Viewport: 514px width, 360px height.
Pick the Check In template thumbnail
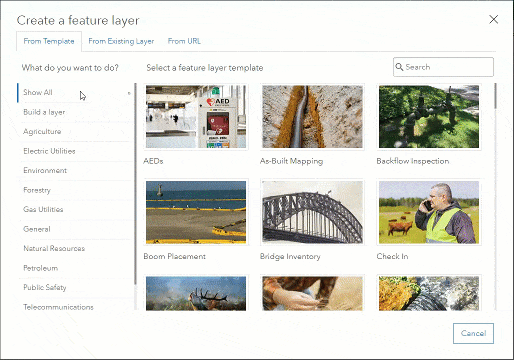pyautogui.click(x=429, y=212)
